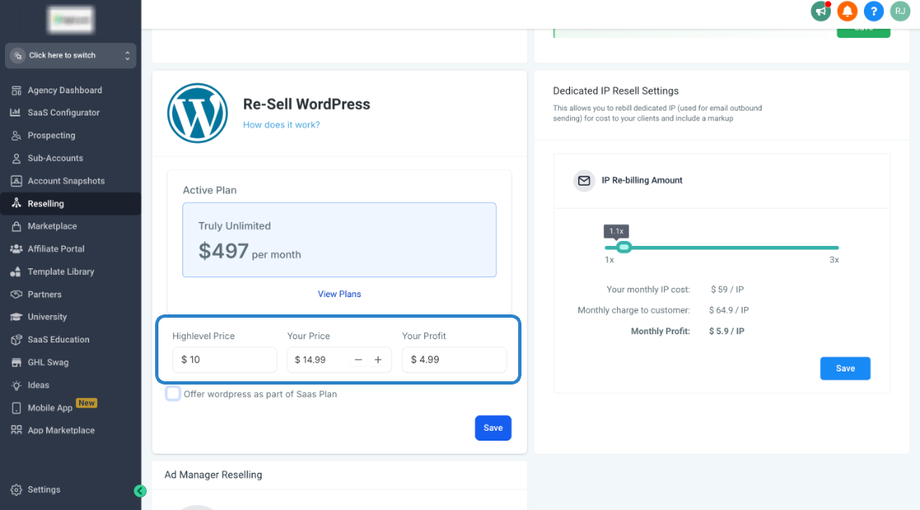Click the envelope icon beside IP Re-billing Amount

tap(584, 181)
